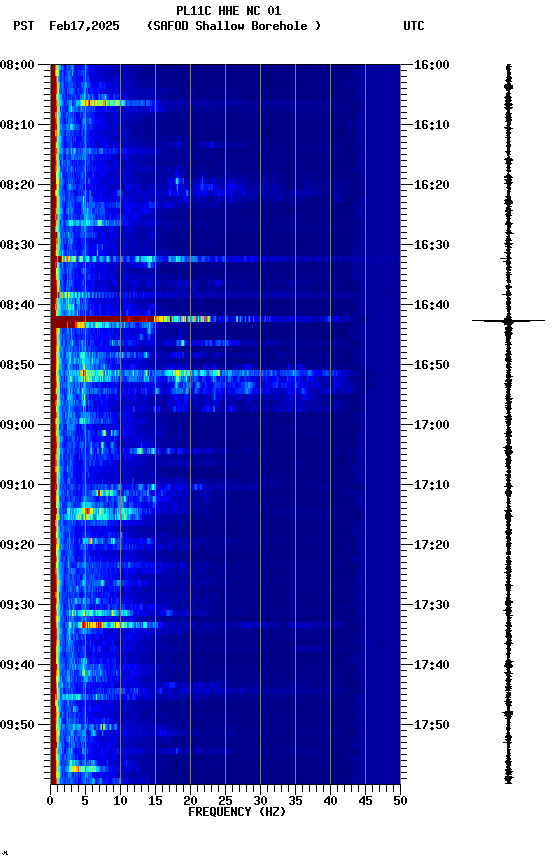The height and width of the screenshot is (864, 552).
Task: Click the '20' frequency axis label
Action: point(190,801)
